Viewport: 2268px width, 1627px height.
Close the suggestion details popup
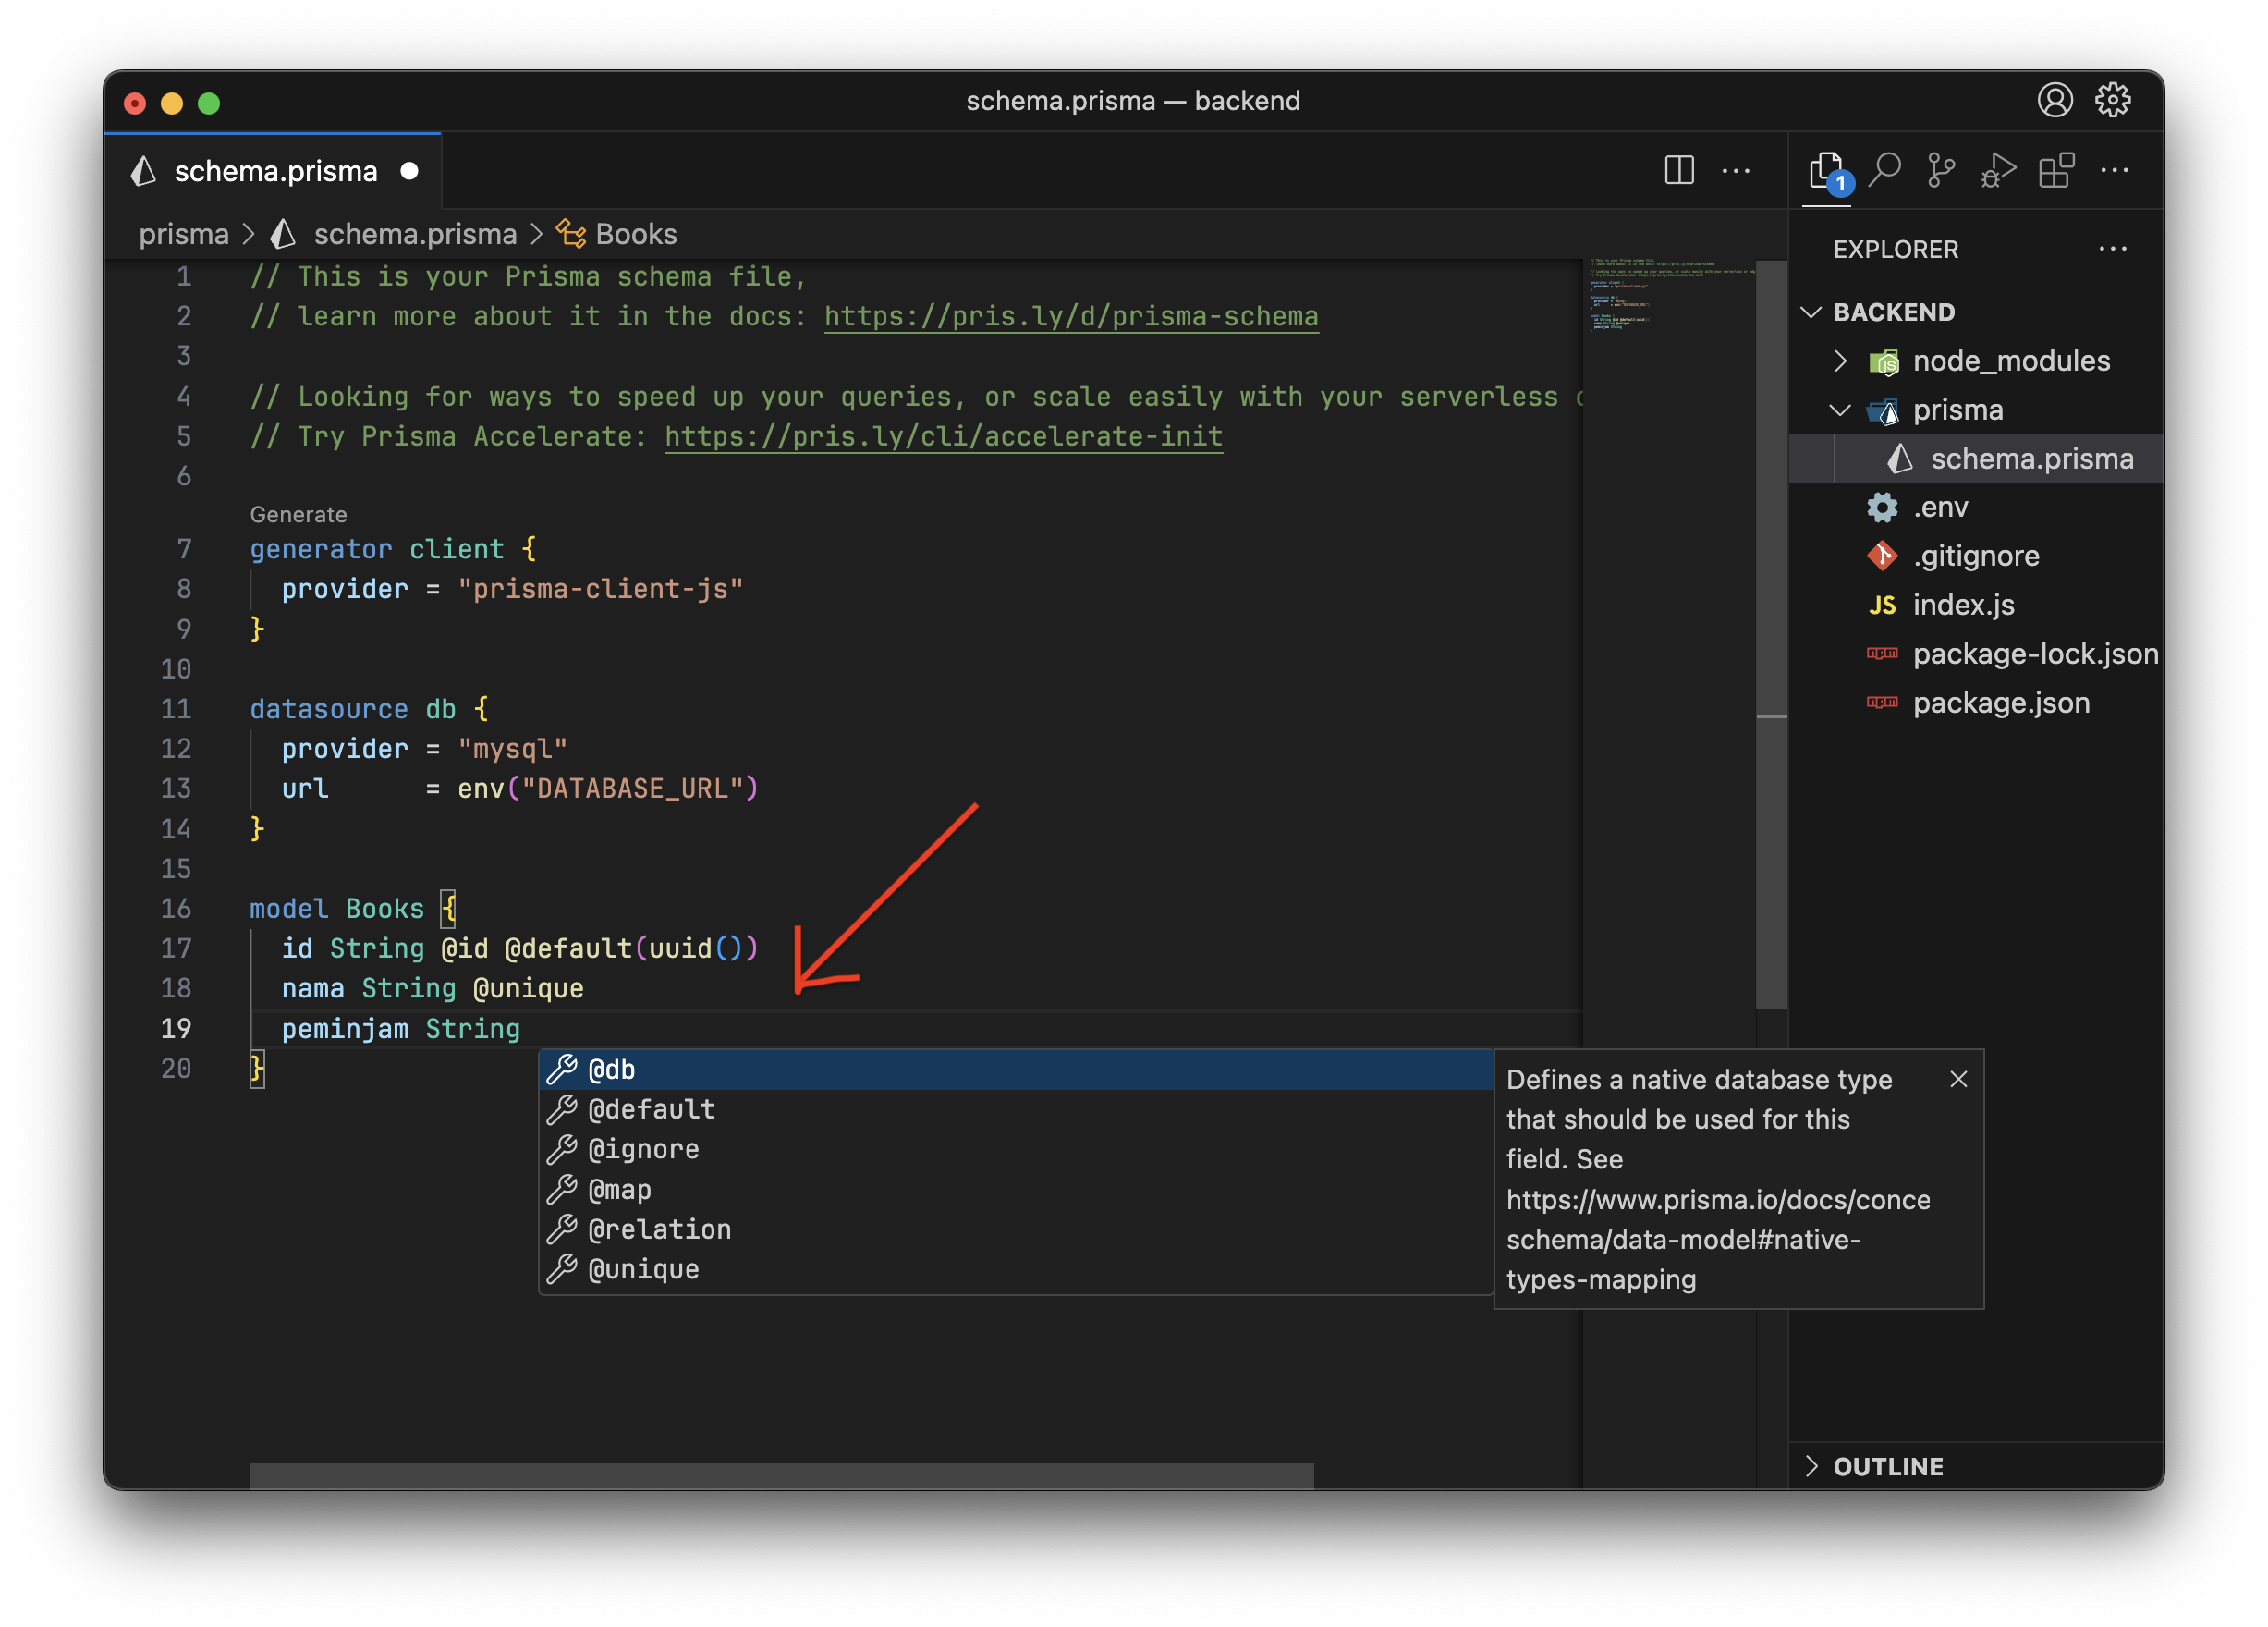click(x=1958, y=1079)
